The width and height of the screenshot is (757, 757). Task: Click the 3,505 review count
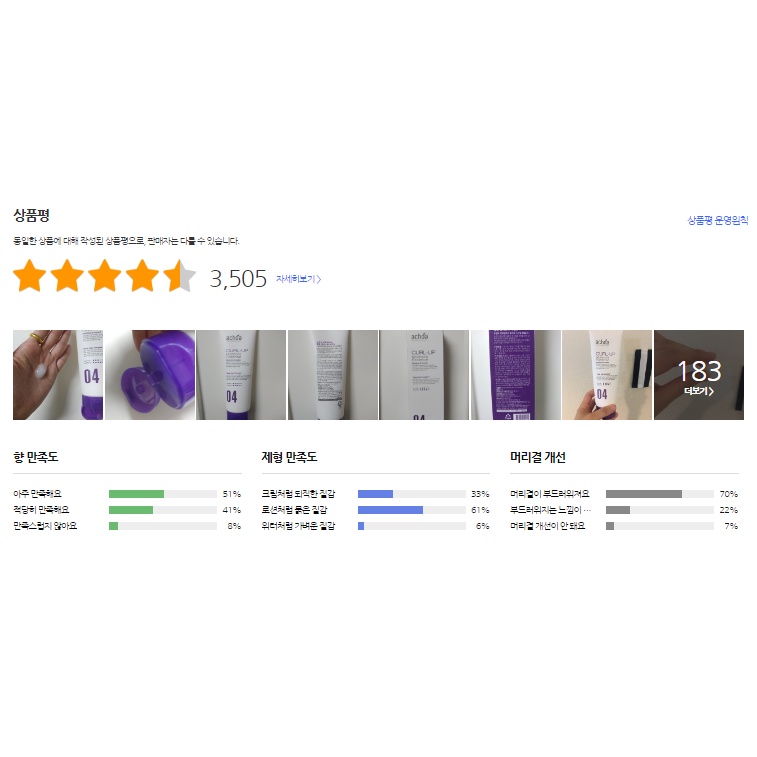click(x=238, y=279)
